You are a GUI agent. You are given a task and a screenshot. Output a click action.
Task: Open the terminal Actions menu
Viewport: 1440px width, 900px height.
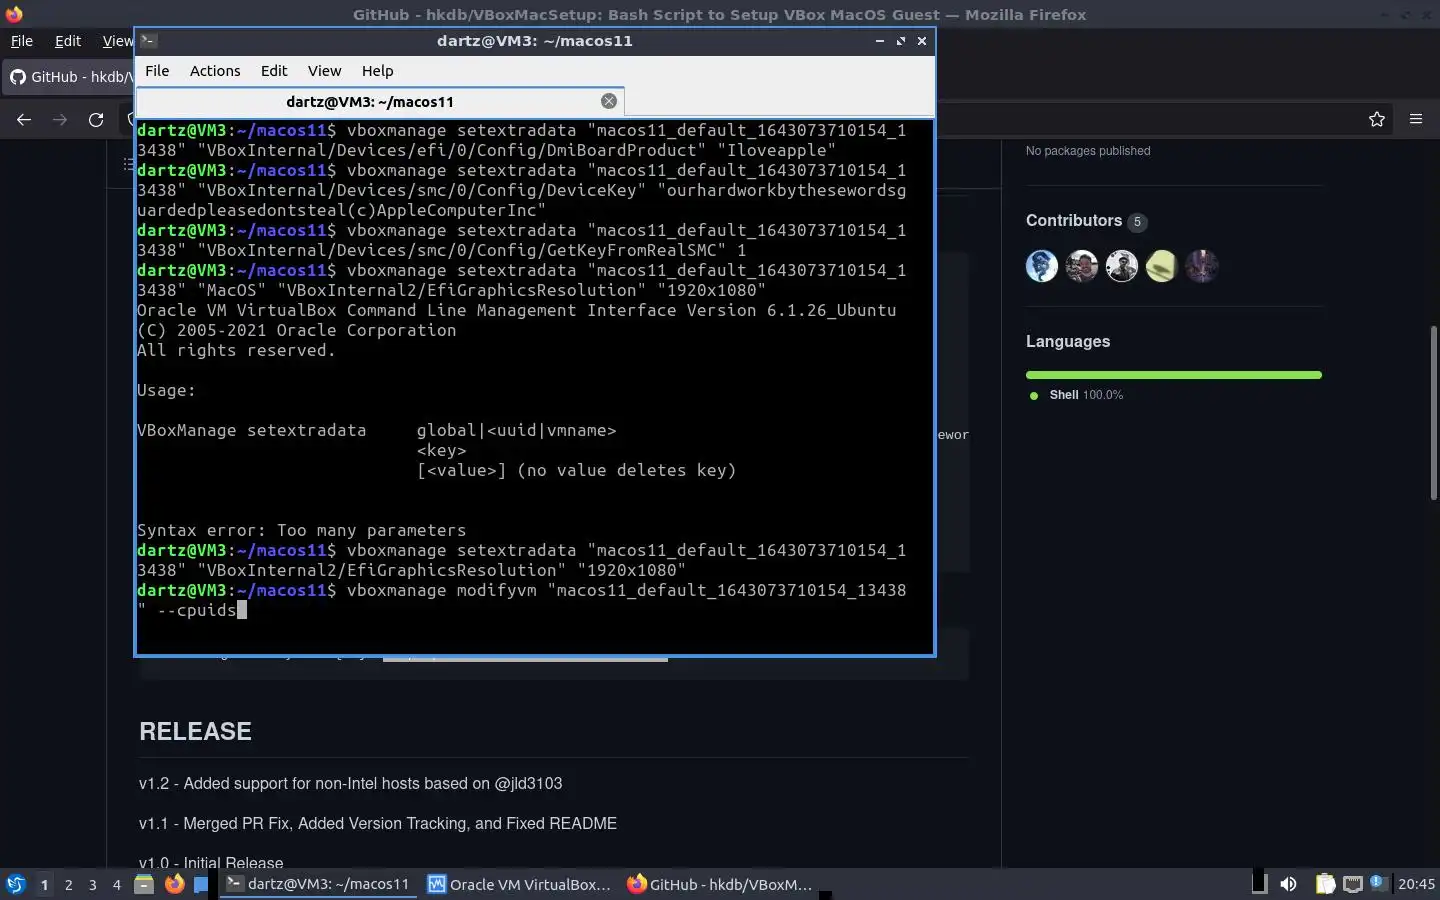point(215,71)
